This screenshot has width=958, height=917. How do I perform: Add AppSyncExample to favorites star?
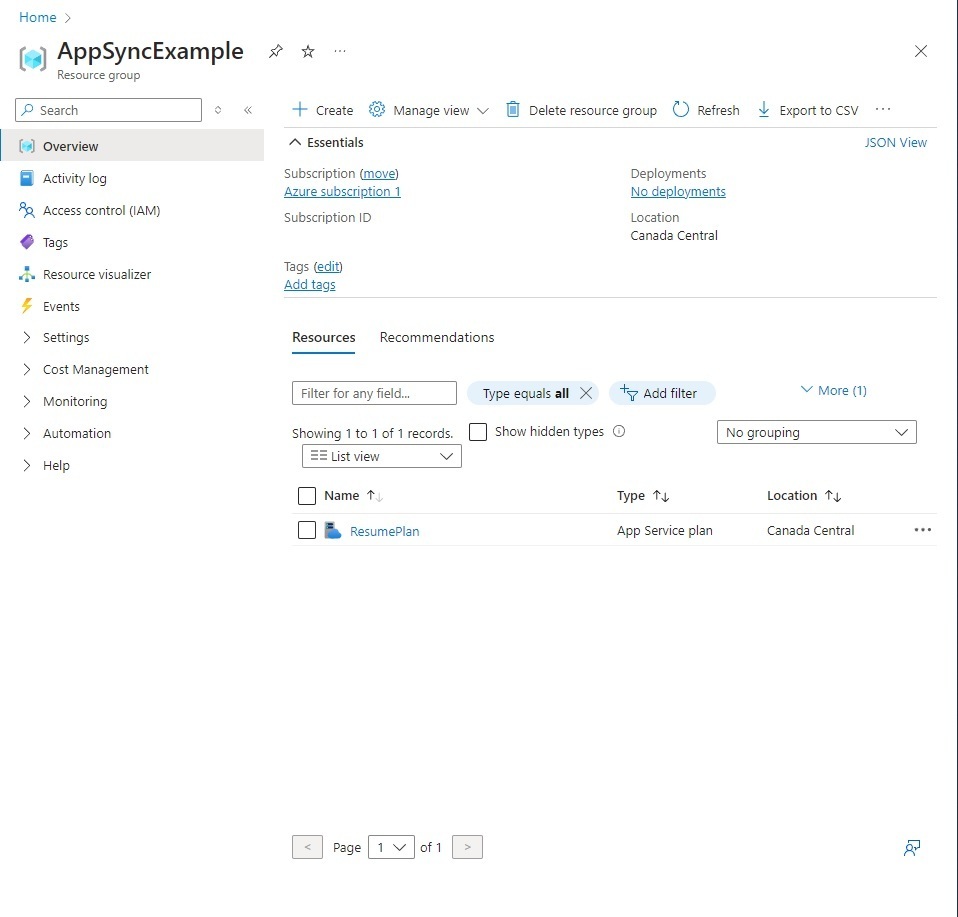pyautogui.click(x=307, y=51)
